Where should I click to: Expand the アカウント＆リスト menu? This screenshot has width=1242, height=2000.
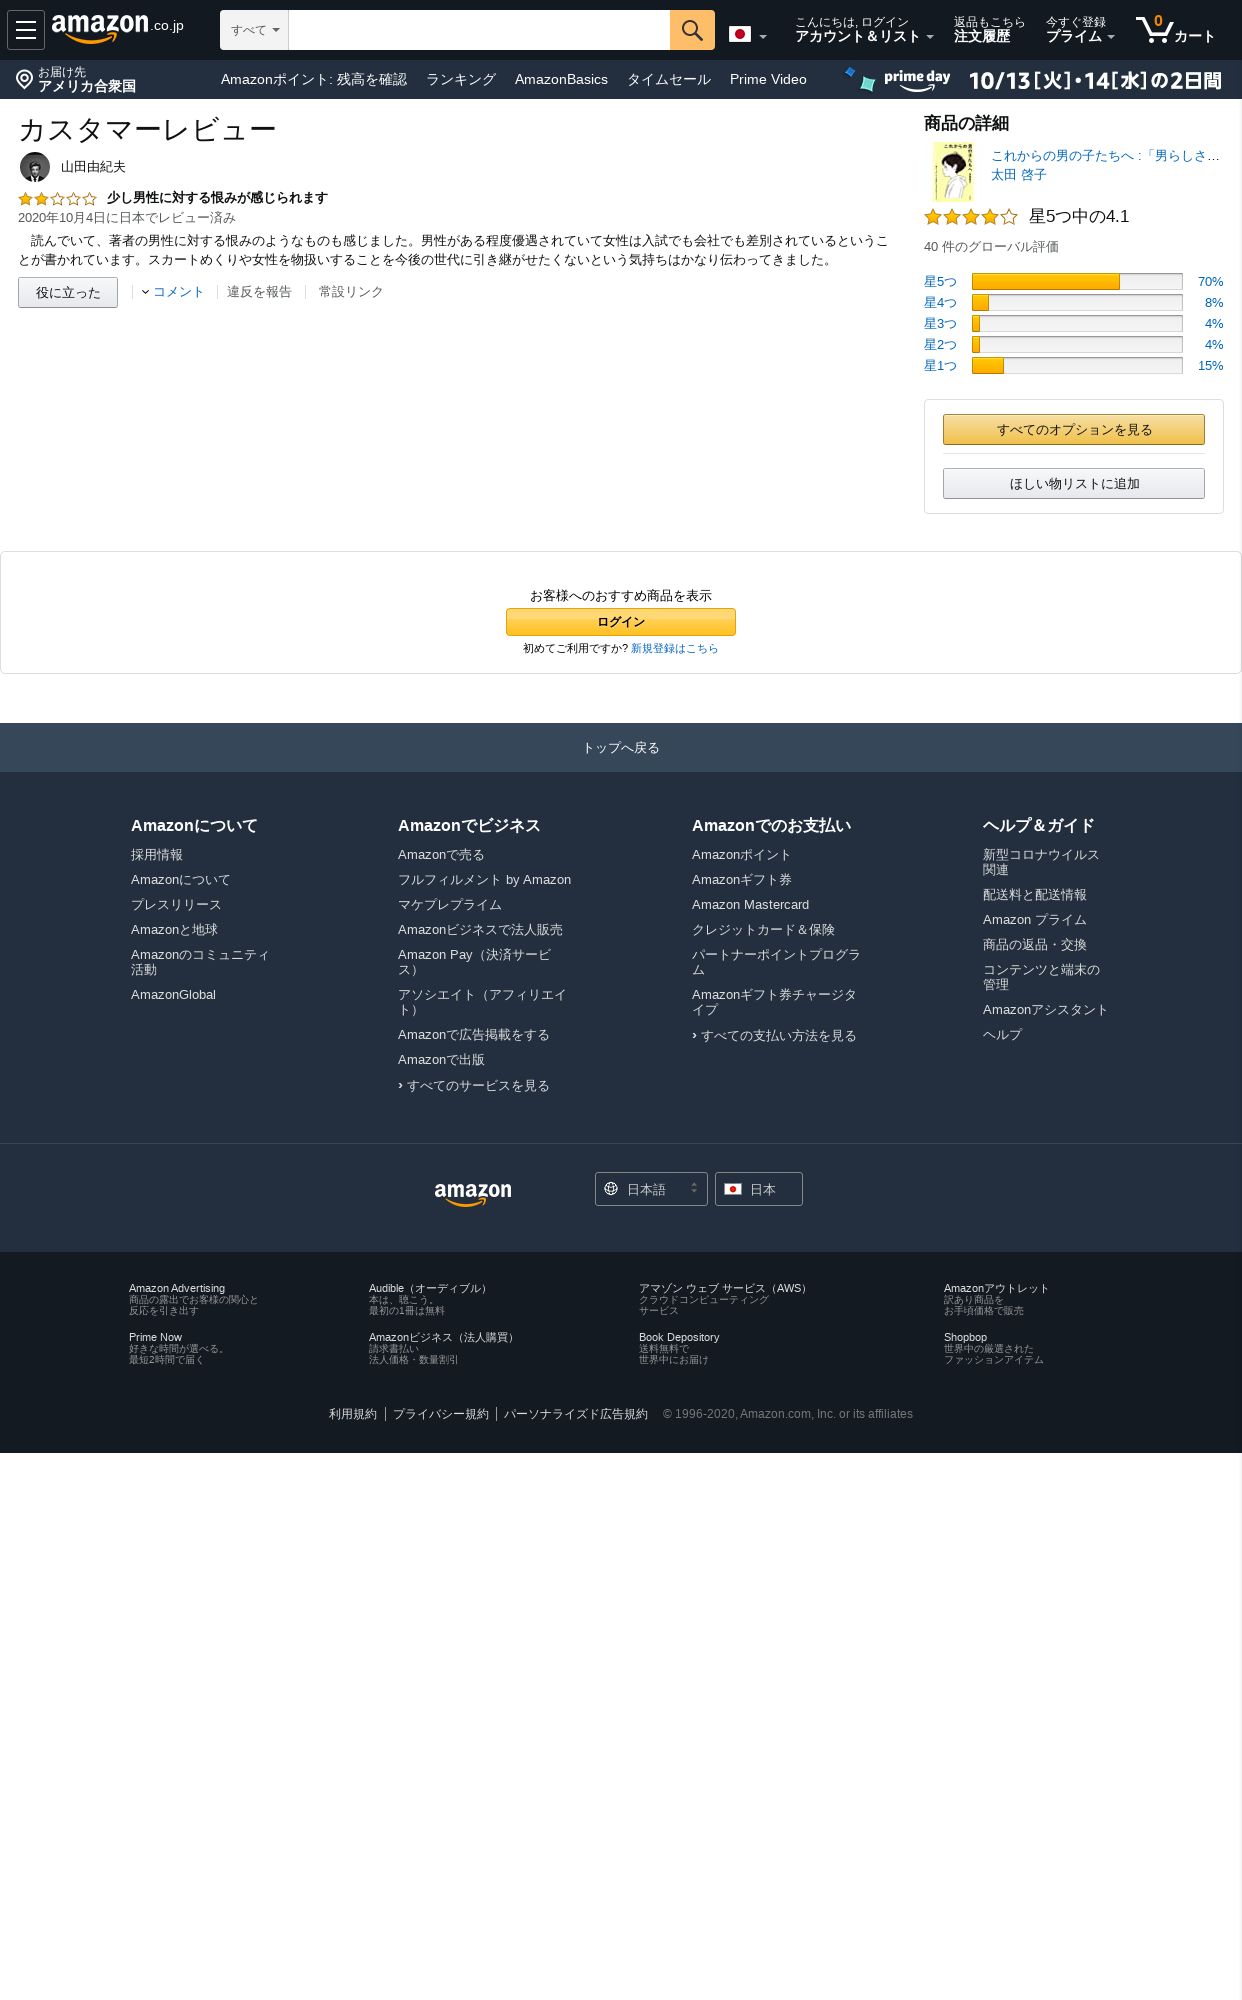tap(864, 29)
